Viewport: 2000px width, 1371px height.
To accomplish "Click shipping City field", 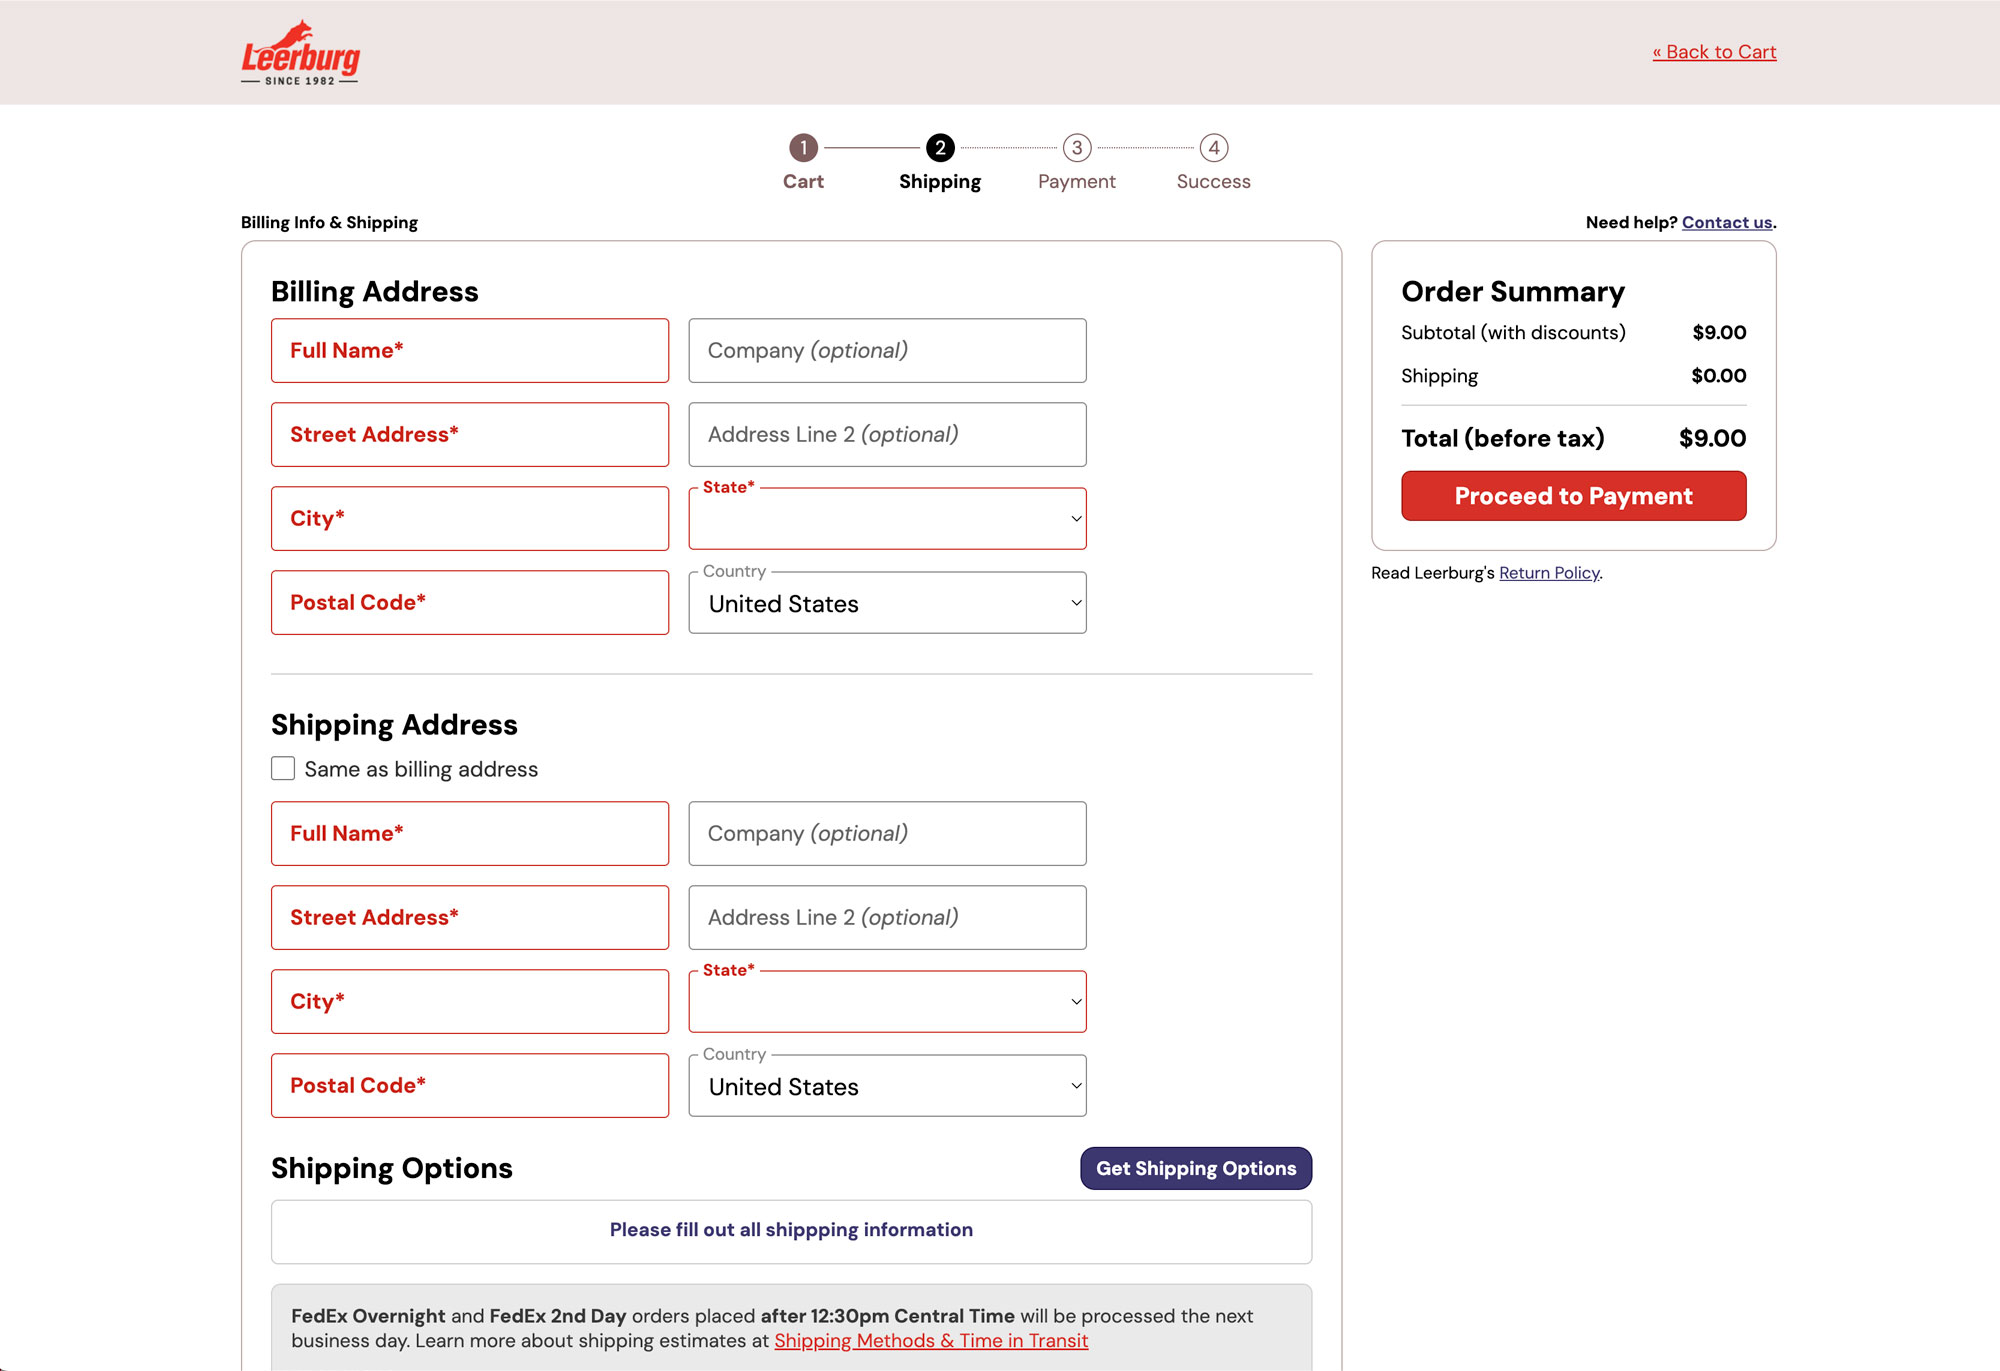I will tap(470, 1001).
